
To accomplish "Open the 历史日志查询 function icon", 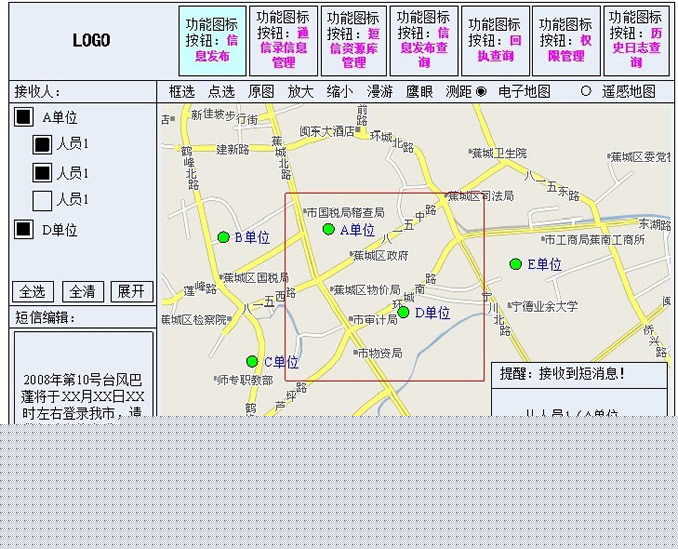I will point(636,41).
